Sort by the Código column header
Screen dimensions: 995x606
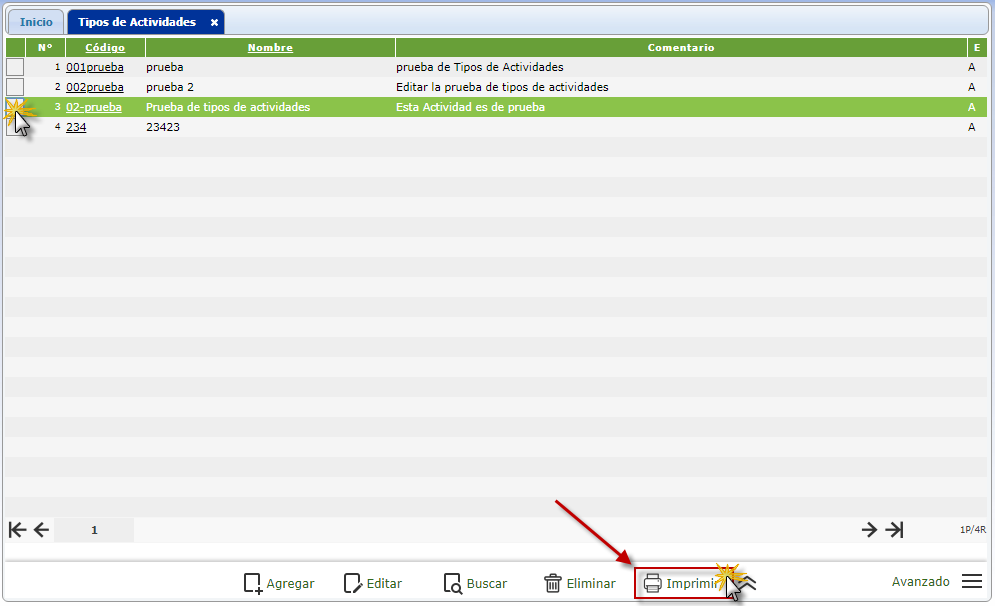105,48
